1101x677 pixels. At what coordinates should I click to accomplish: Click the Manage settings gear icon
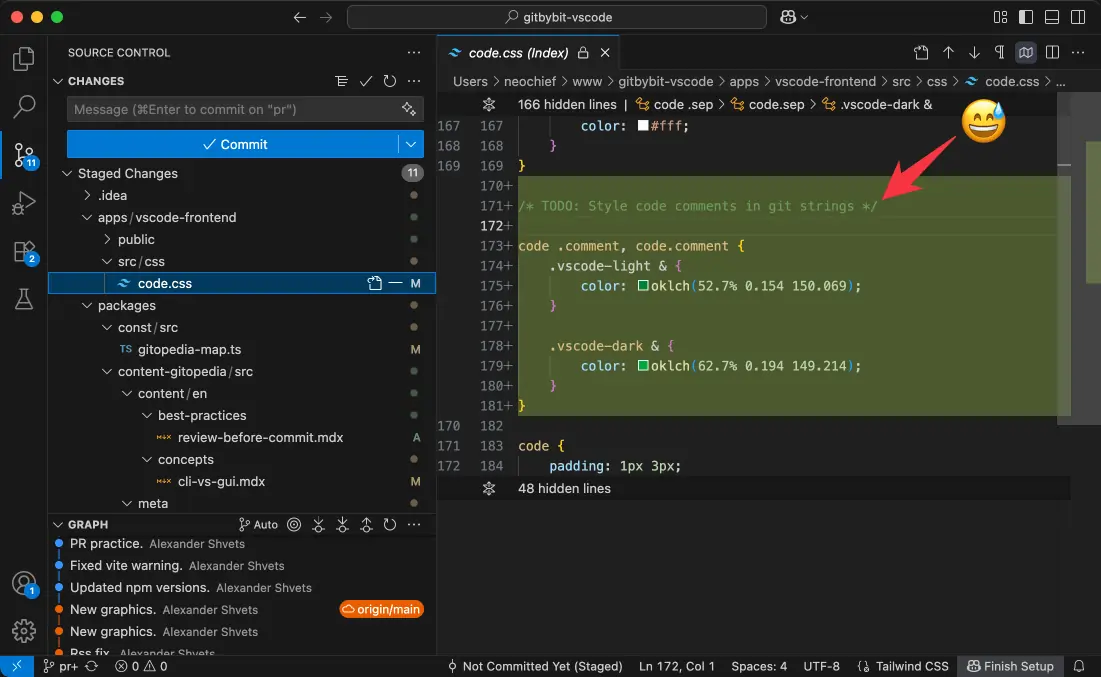click(24, 631)
